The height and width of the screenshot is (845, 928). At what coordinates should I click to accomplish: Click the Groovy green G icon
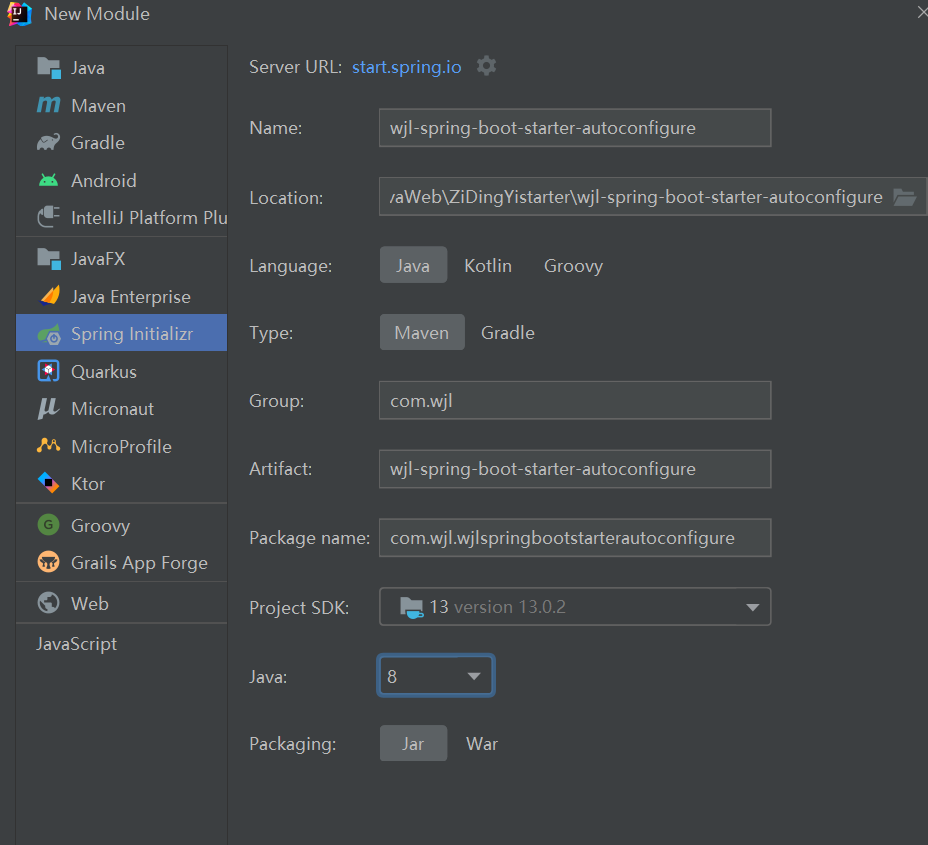click(49, 524)
